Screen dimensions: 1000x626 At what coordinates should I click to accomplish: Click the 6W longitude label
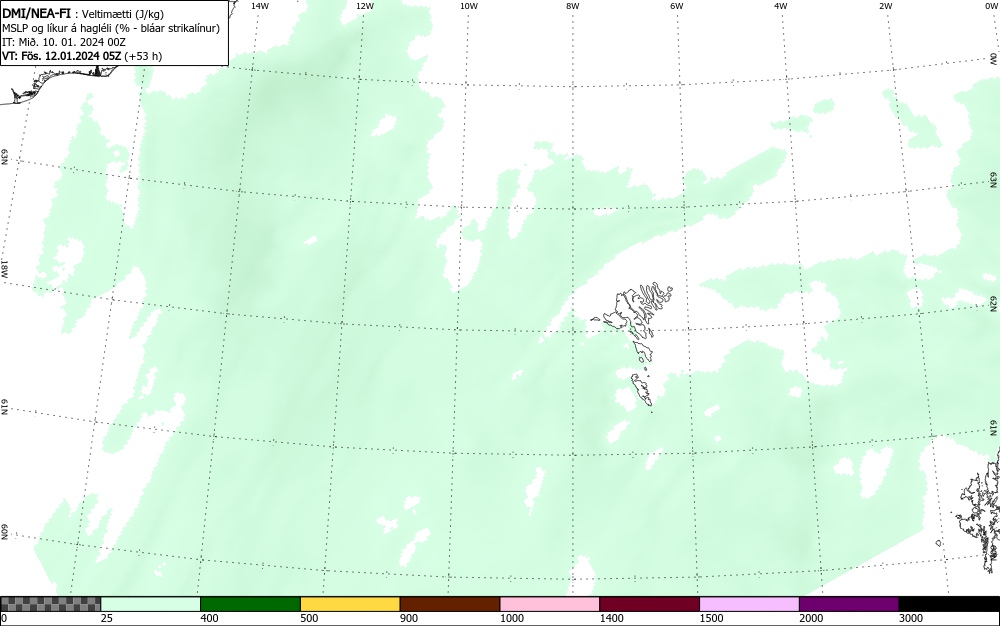pyautogui.click(x=677, y=6)
